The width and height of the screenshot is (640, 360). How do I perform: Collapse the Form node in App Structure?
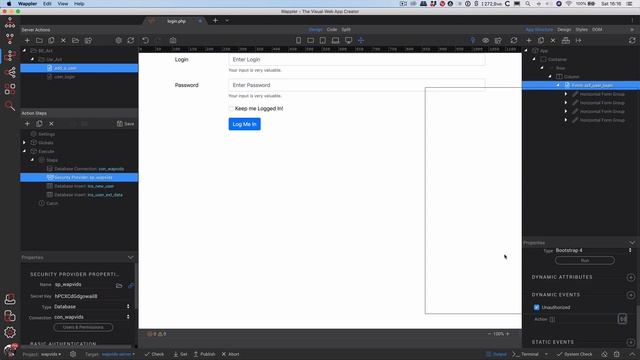(558, 85)
